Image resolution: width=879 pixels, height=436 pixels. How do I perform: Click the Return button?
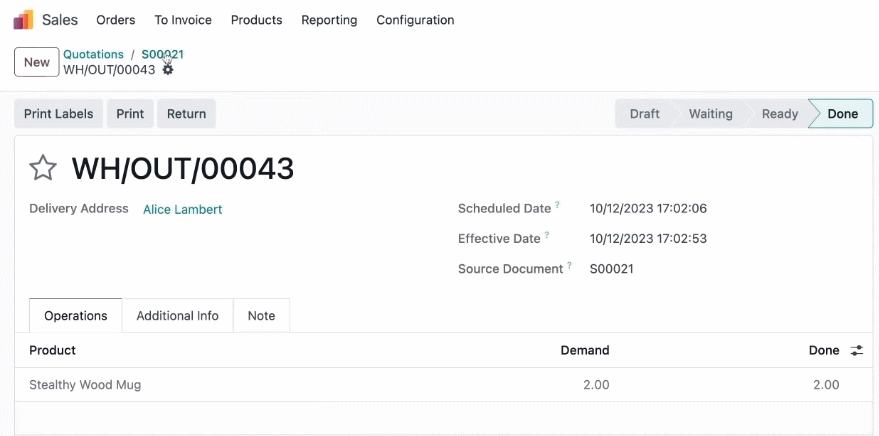186,114
